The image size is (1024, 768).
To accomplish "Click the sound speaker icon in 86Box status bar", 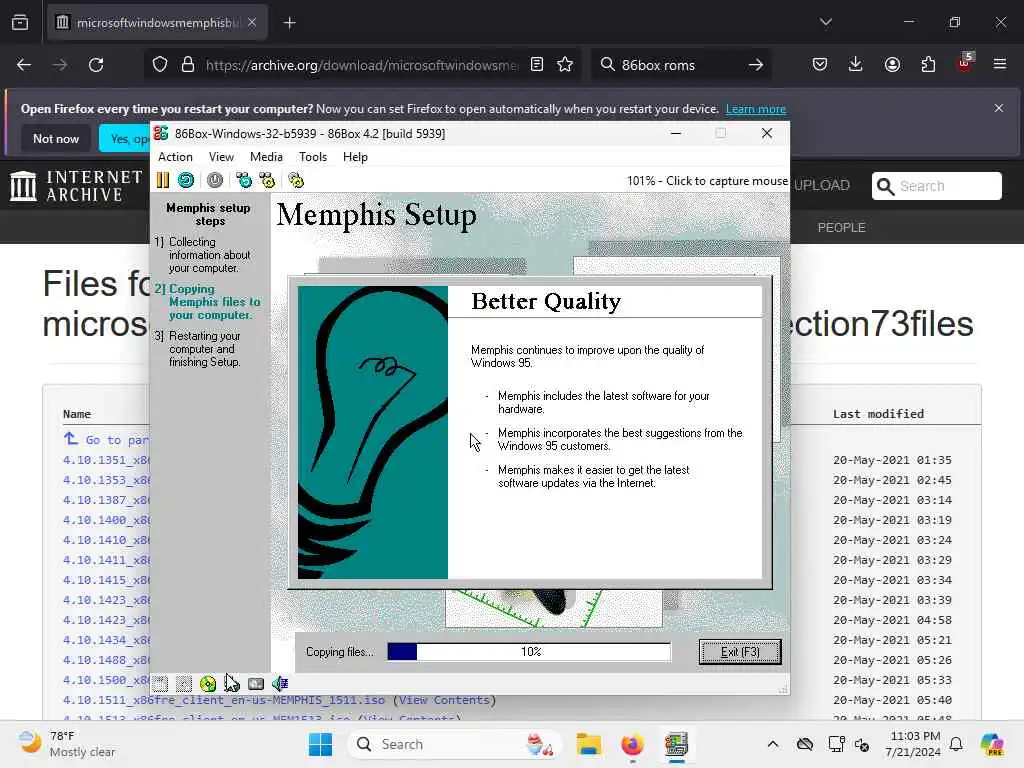I will [x=280, y=684].
